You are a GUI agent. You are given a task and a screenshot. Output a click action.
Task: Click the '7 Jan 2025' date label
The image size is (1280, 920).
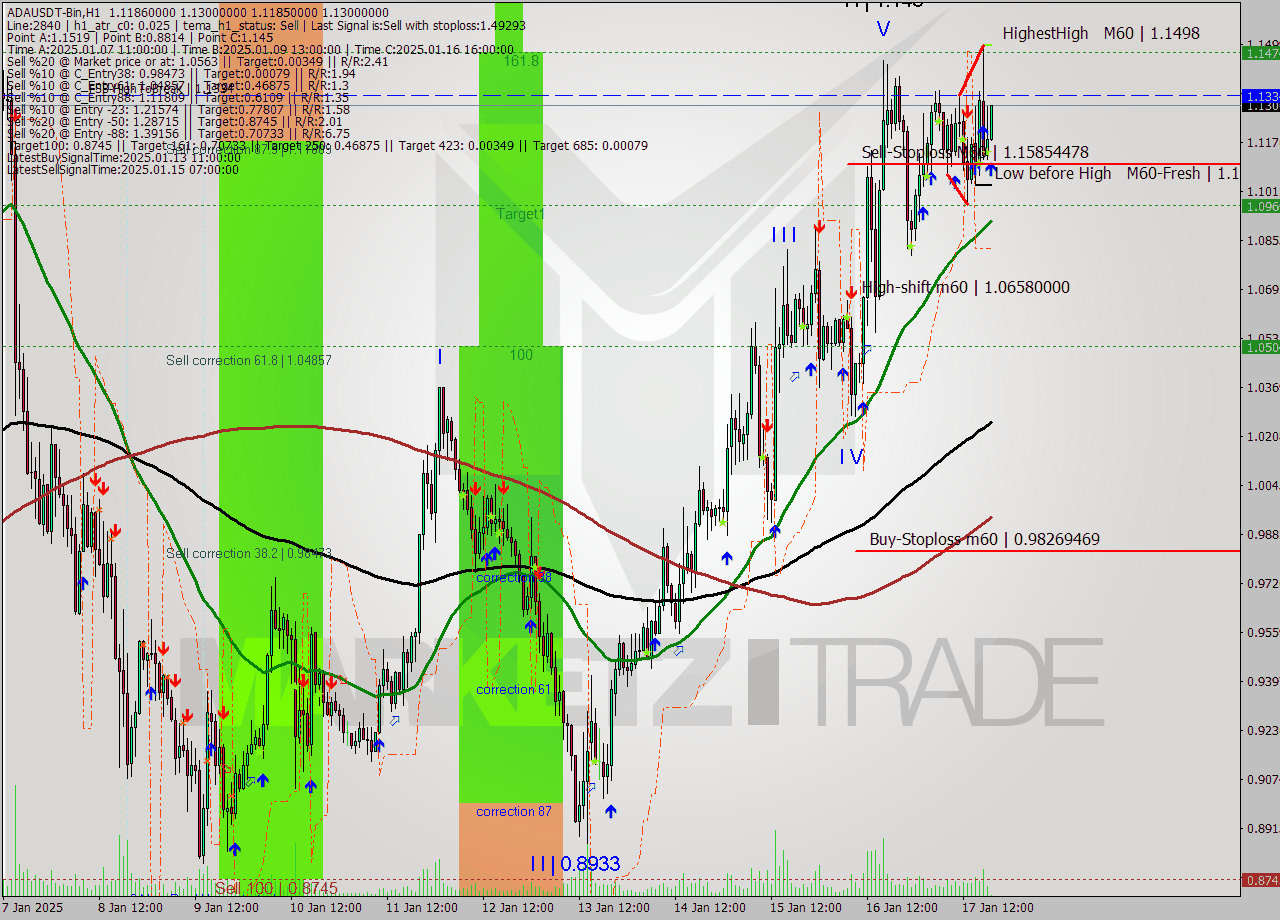click(x=34, y=908)
